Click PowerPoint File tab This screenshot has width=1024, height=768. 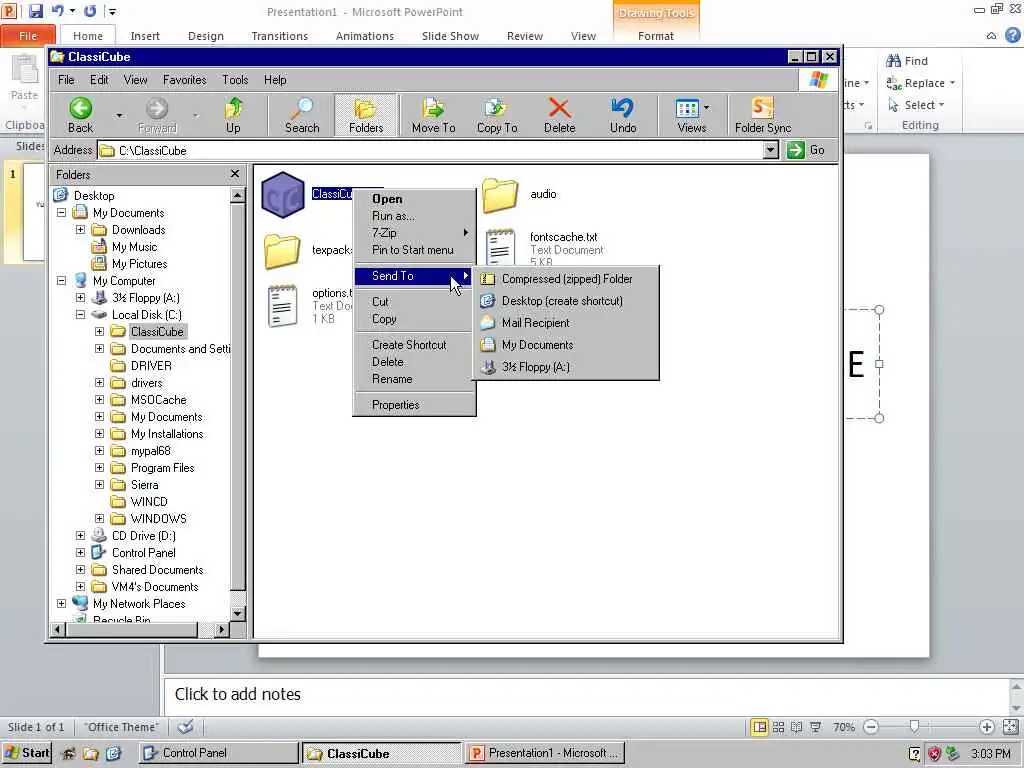[28, 36]
